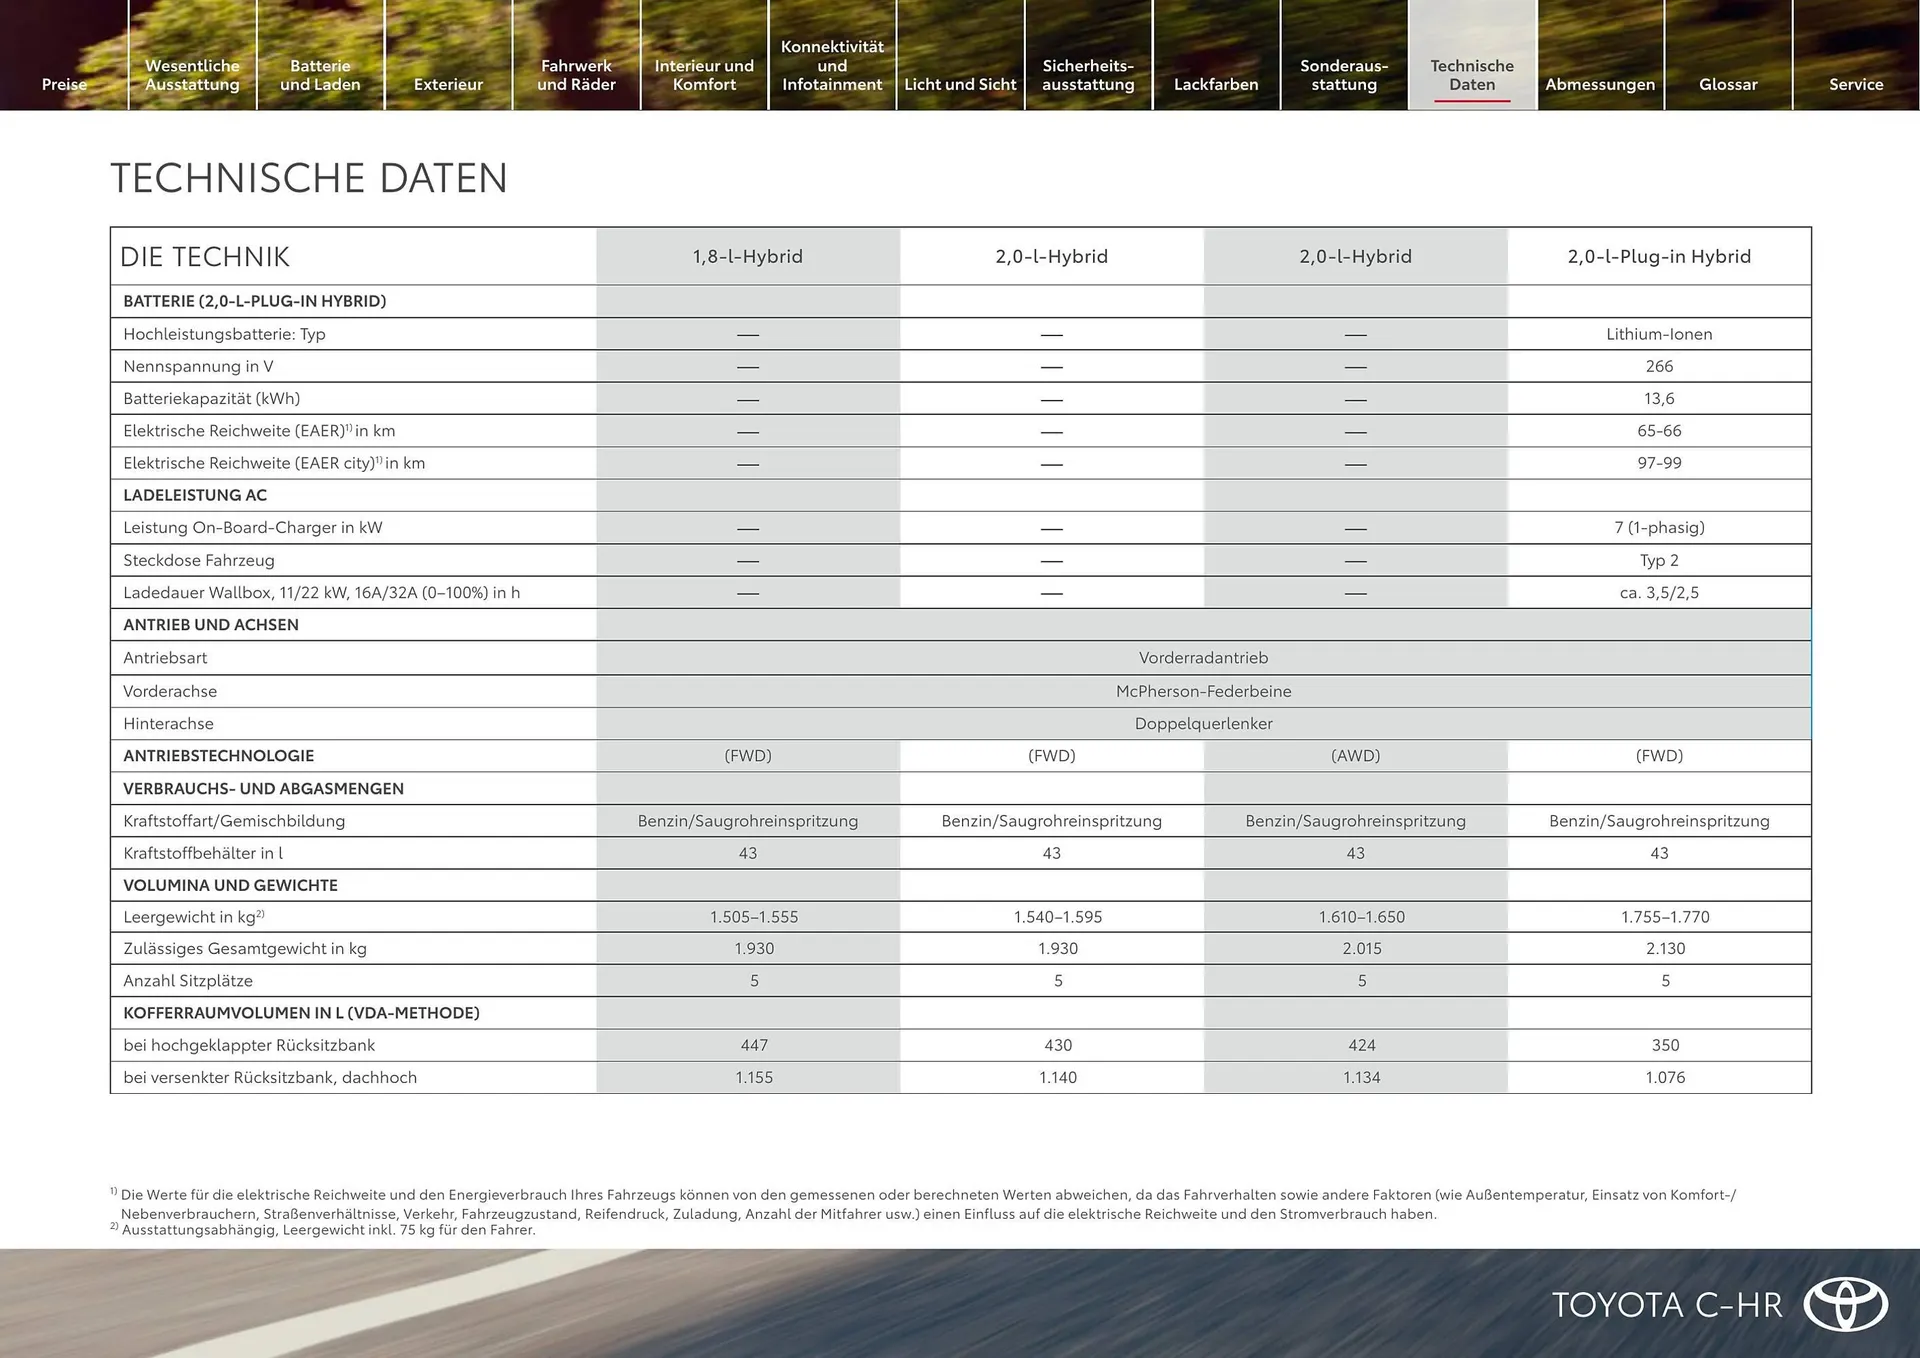Click the Toyota logo icon
Image resolution: width=1920 pixels, height=1358 pixels.
(1849, 1303)
